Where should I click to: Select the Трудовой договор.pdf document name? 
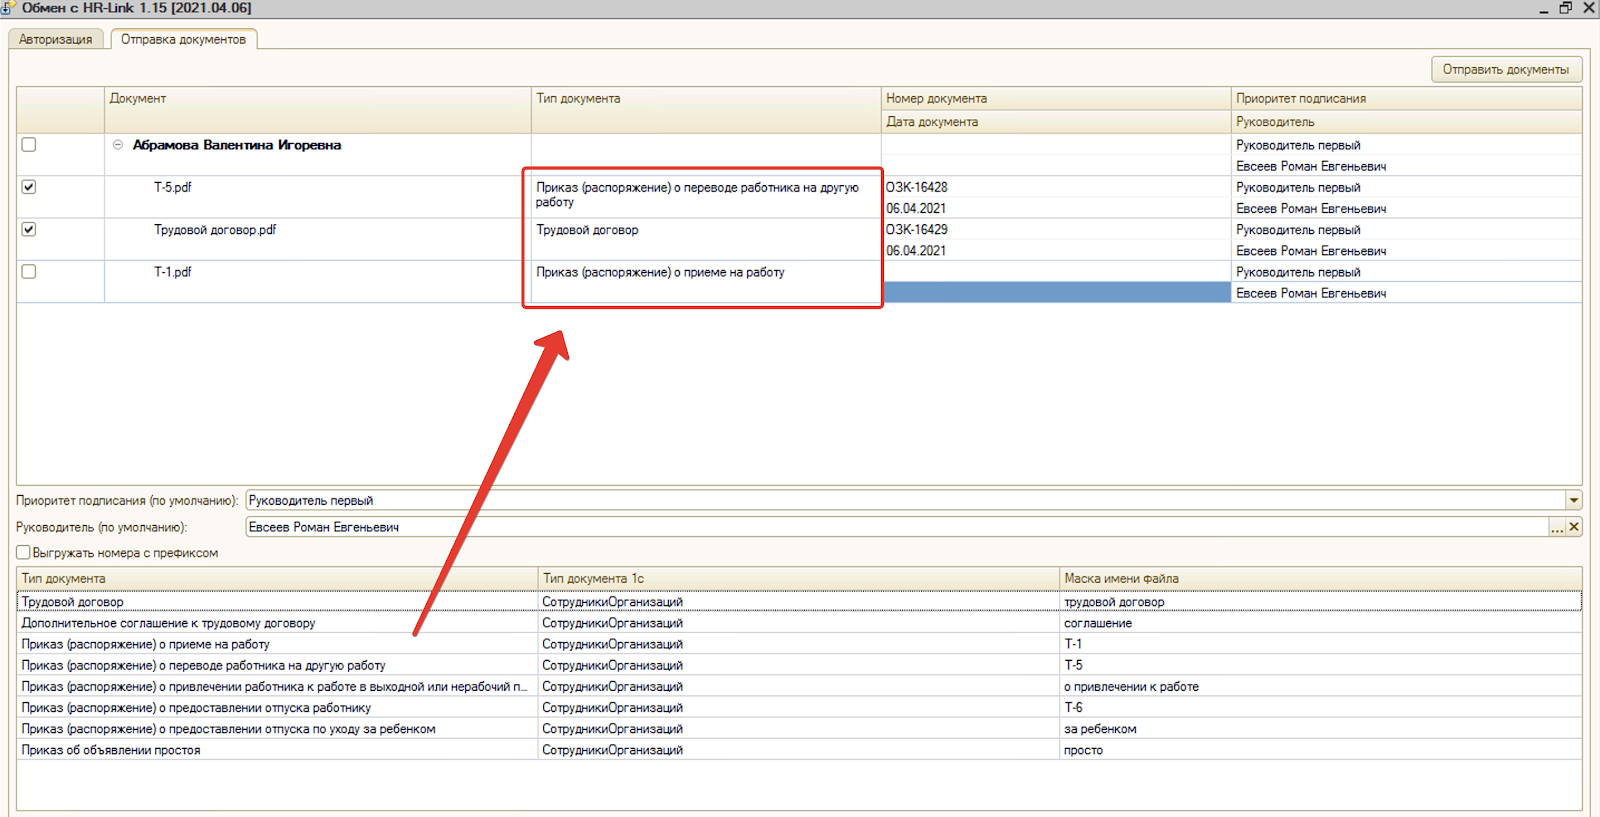(x=215, y=229)
